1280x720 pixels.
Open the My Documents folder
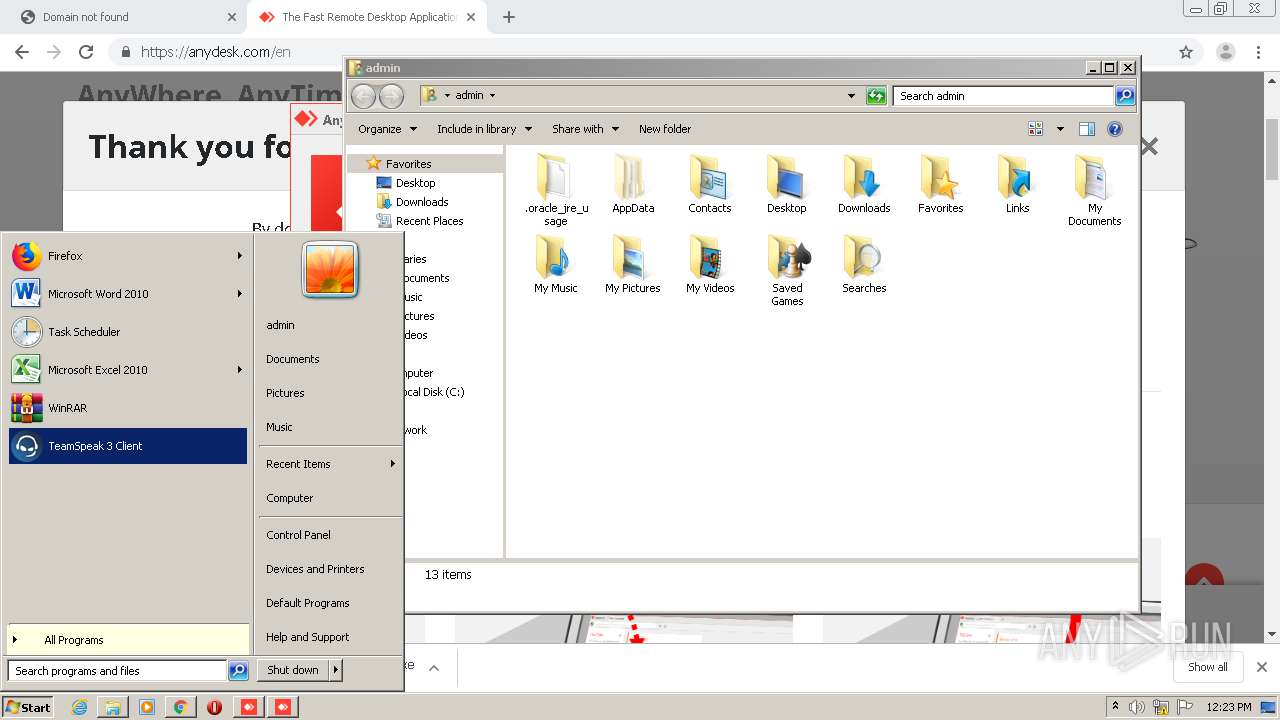pyautogui.click(x=1095, y=190)
